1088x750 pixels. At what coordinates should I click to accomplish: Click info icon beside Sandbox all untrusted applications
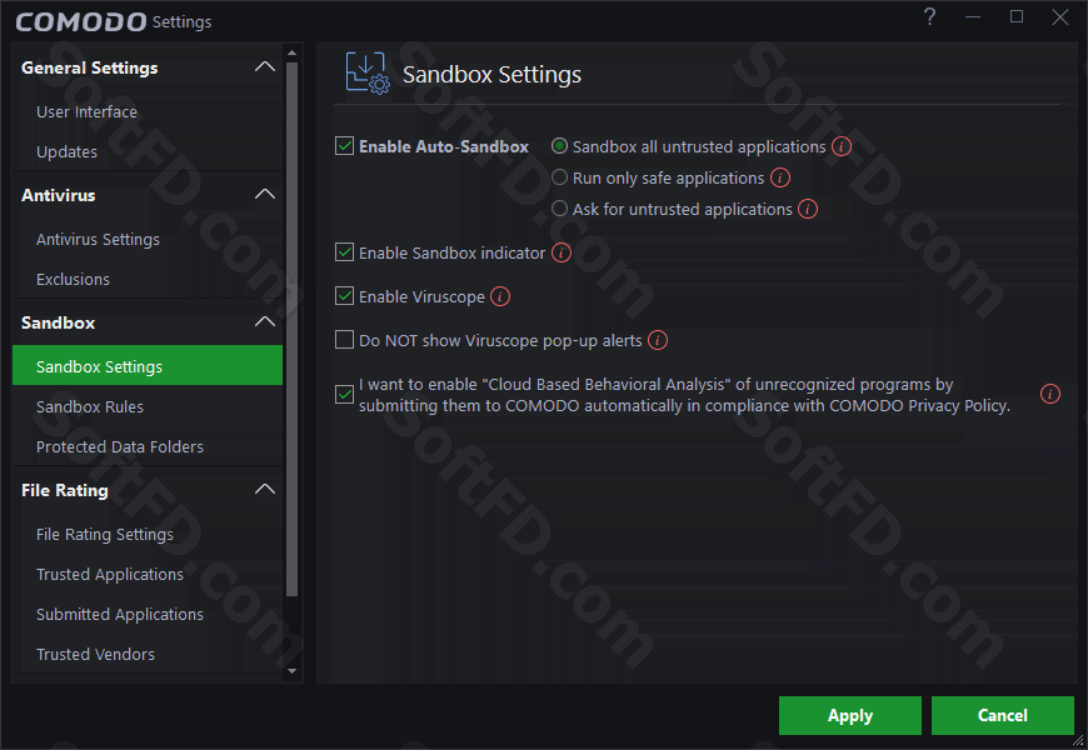pos(841,146)
